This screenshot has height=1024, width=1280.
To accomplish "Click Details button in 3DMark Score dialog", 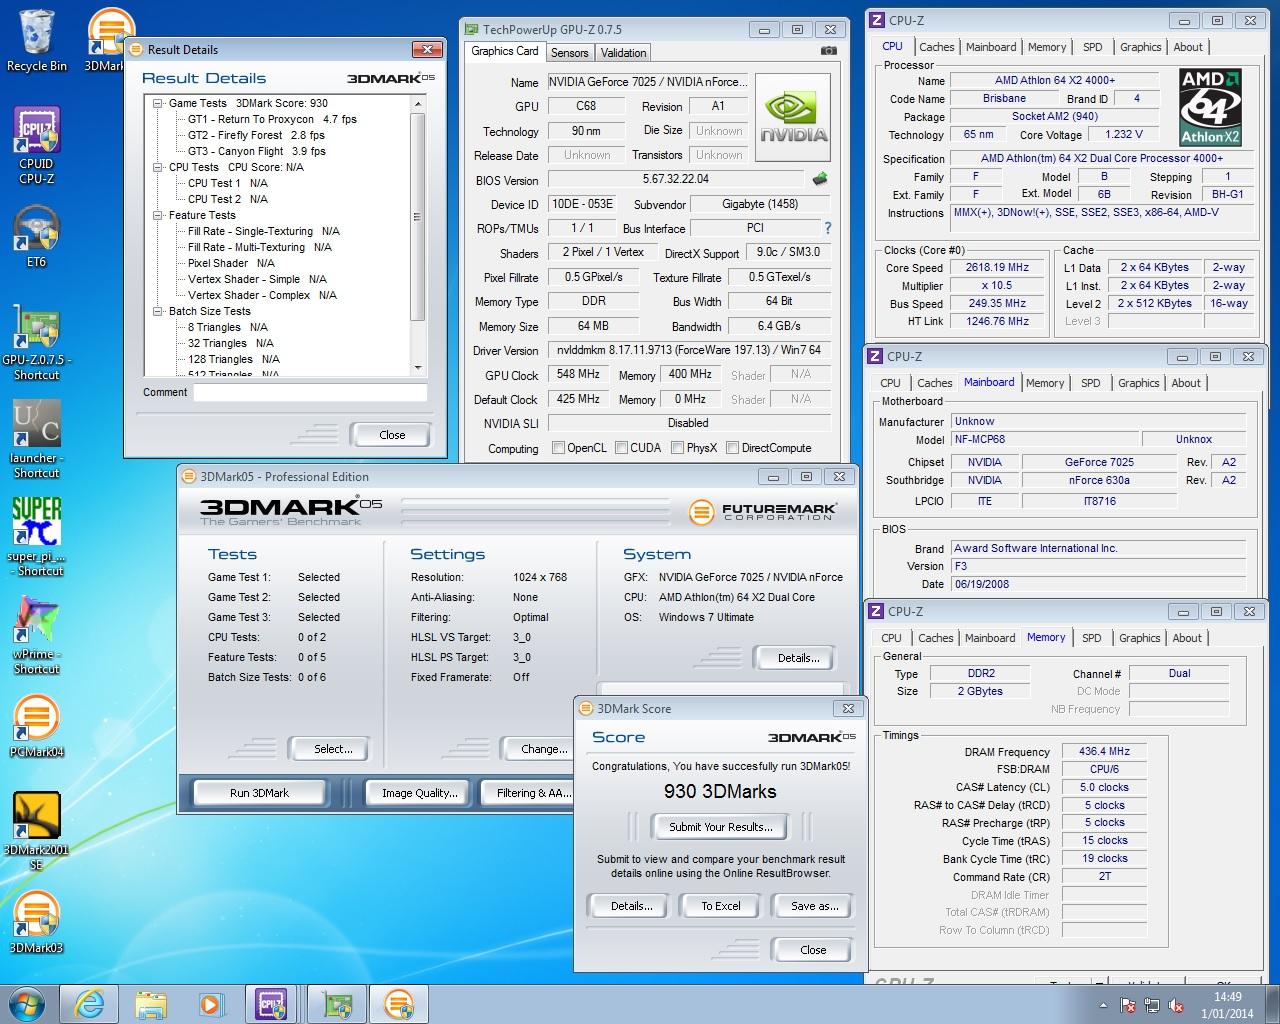I will coord(630,906).
